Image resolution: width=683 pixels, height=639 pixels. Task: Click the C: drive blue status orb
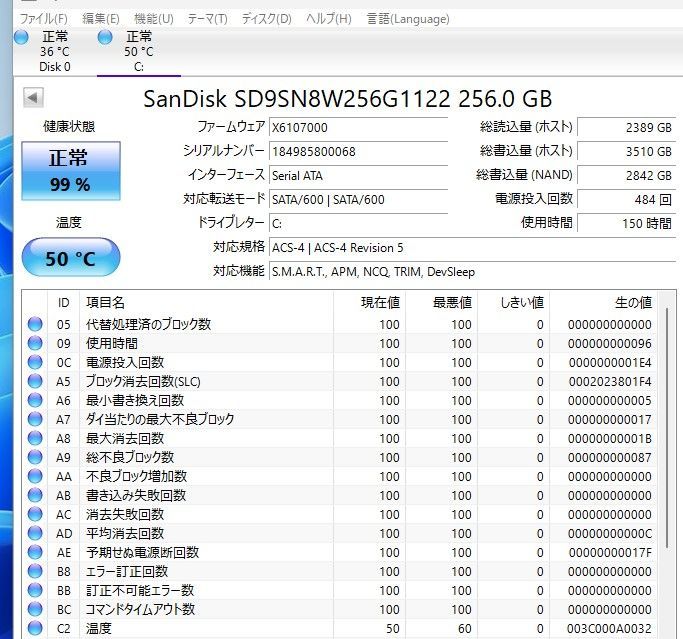point(105,37)
